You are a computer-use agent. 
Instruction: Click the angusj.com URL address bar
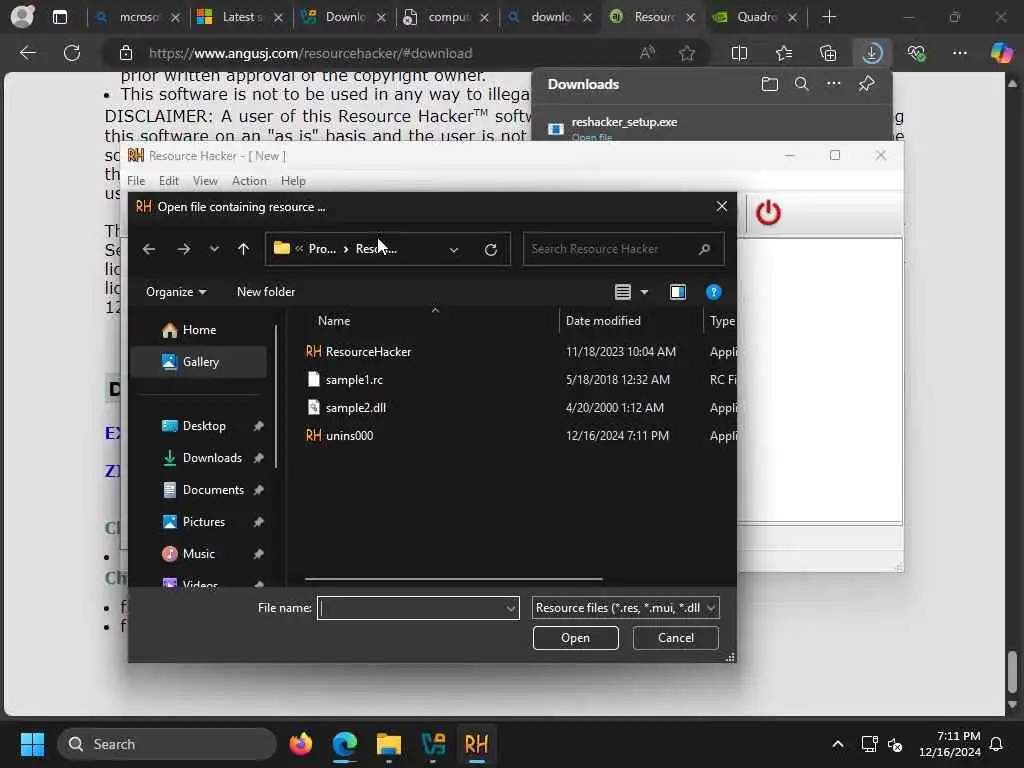pyautogui.click(x=310, y=54)
